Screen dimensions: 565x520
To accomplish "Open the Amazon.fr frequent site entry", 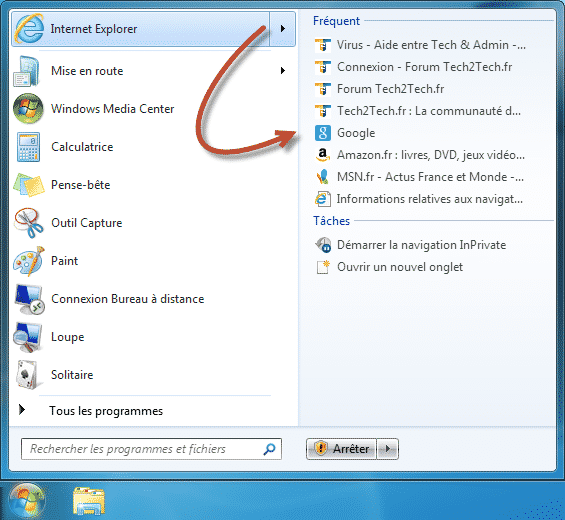I will click(420, 155).
